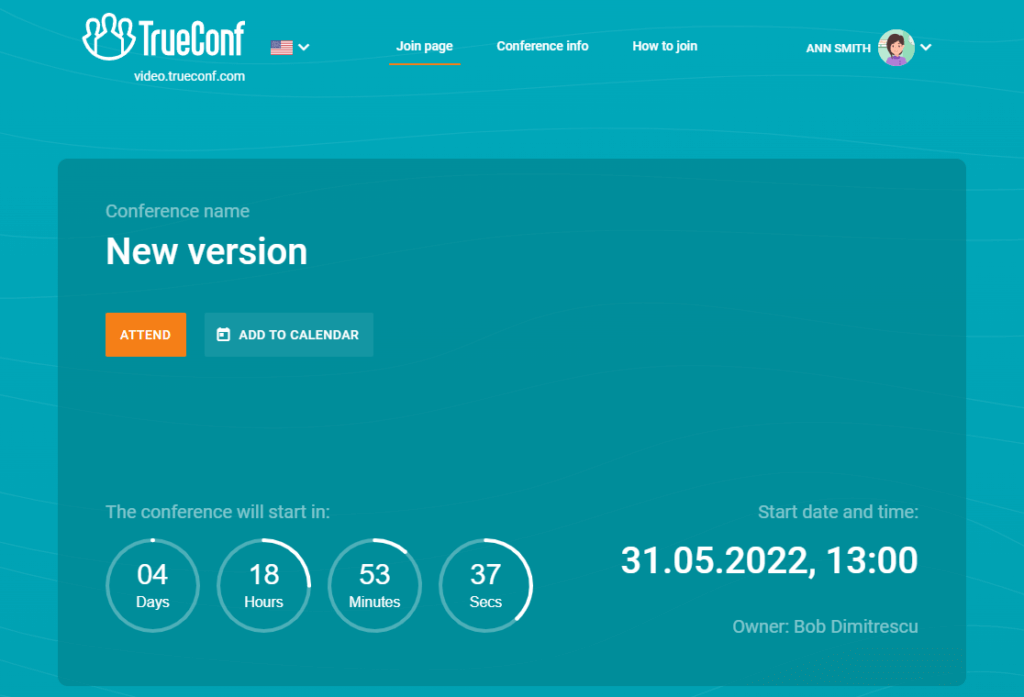Viewport: 1024px width, 697px height.
Task: Switch to the Conference info tab
Action: pos(542,46)
